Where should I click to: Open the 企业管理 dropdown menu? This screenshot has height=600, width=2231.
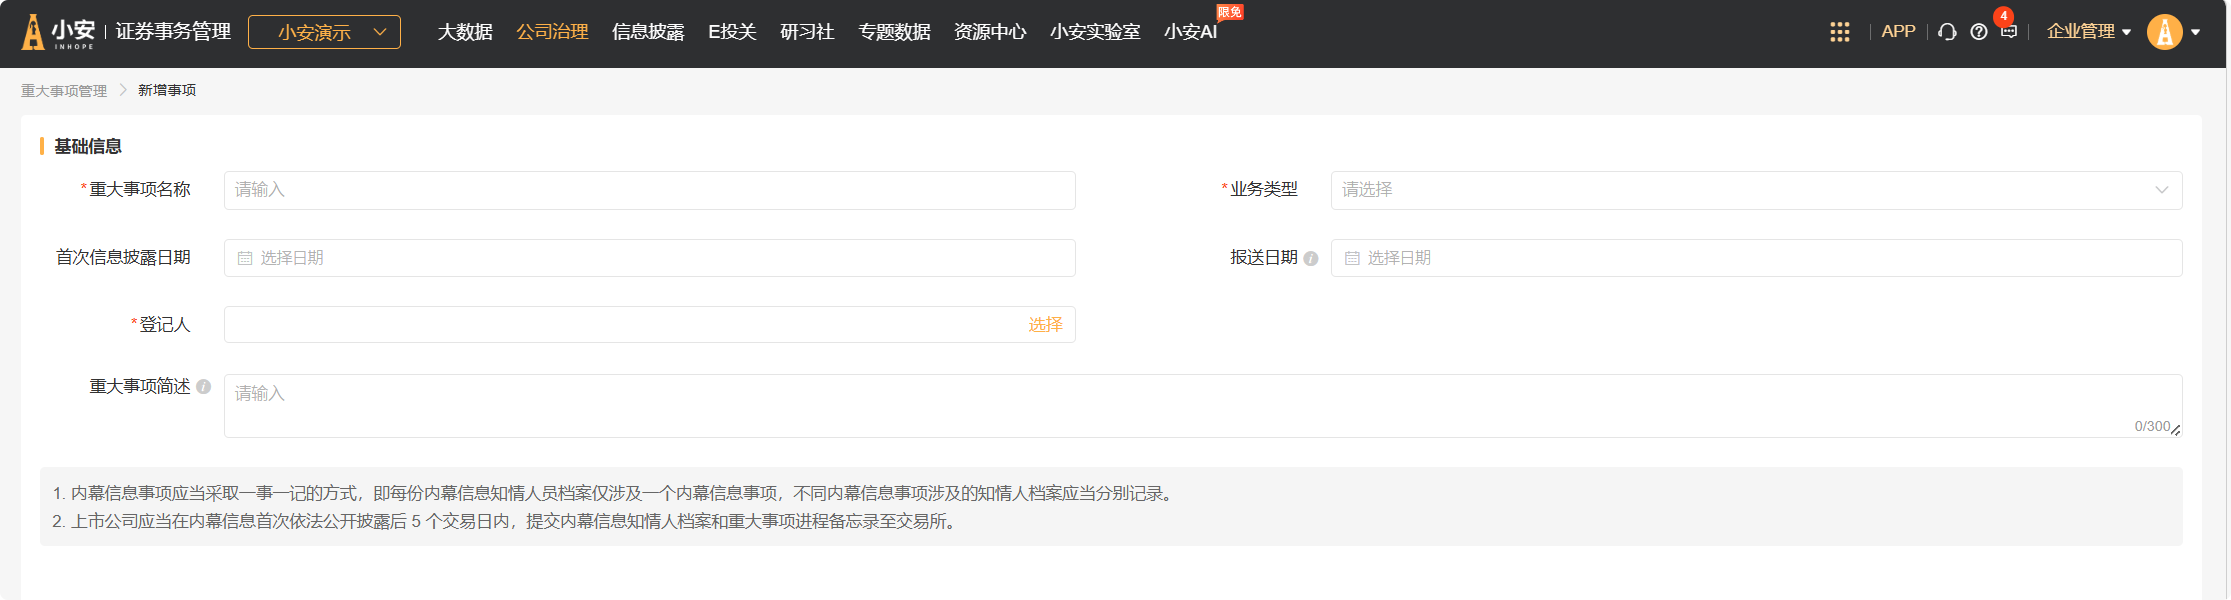tap(2088, 32)
